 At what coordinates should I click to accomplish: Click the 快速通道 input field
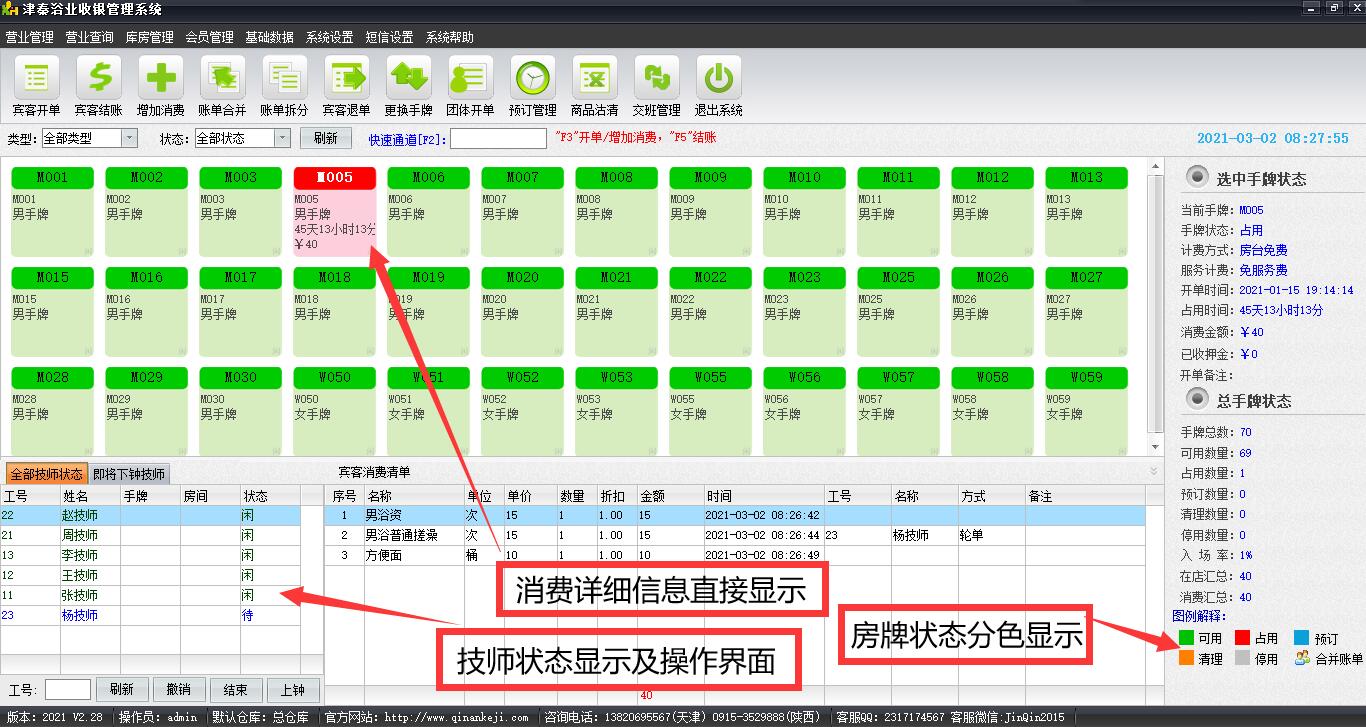coord(498,139)
